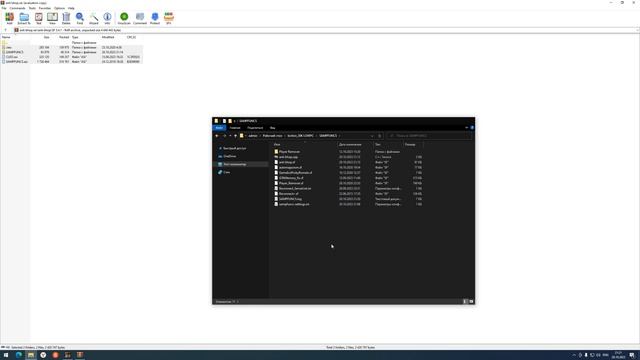
Task: Click the Delete trash can toolbar icon
Action: (66, 18)
